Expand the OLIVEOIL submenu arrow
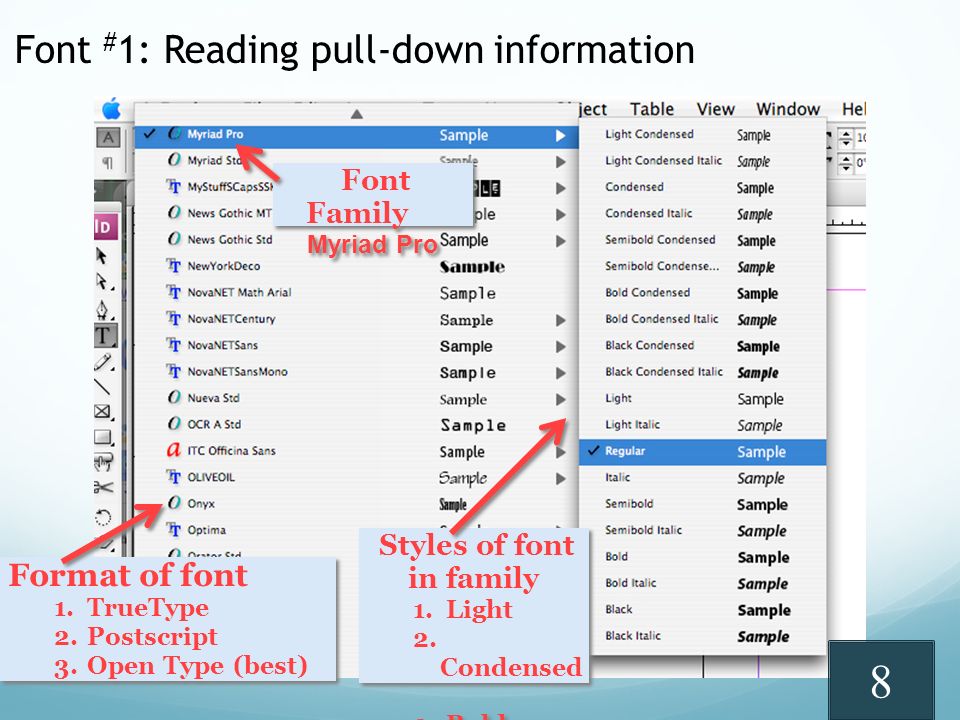The height and width of the screenshot is (720, 960). tap(560, 479)
